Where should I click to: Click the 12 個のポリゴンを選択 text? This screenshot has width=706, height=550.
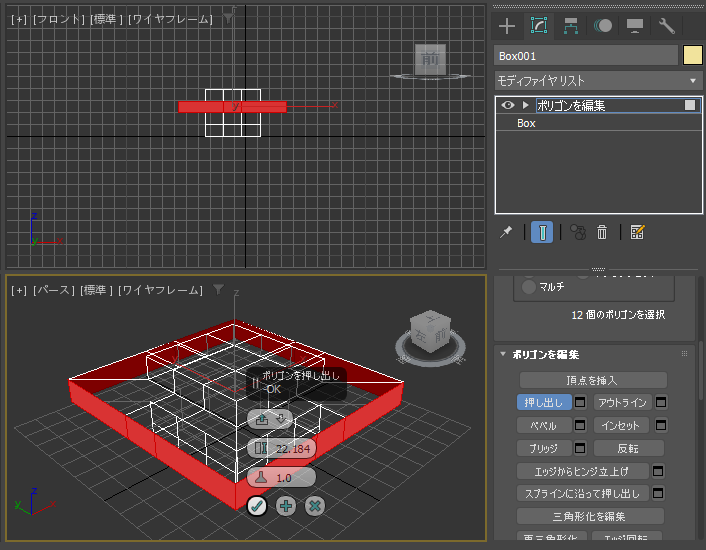click(618, 315)
